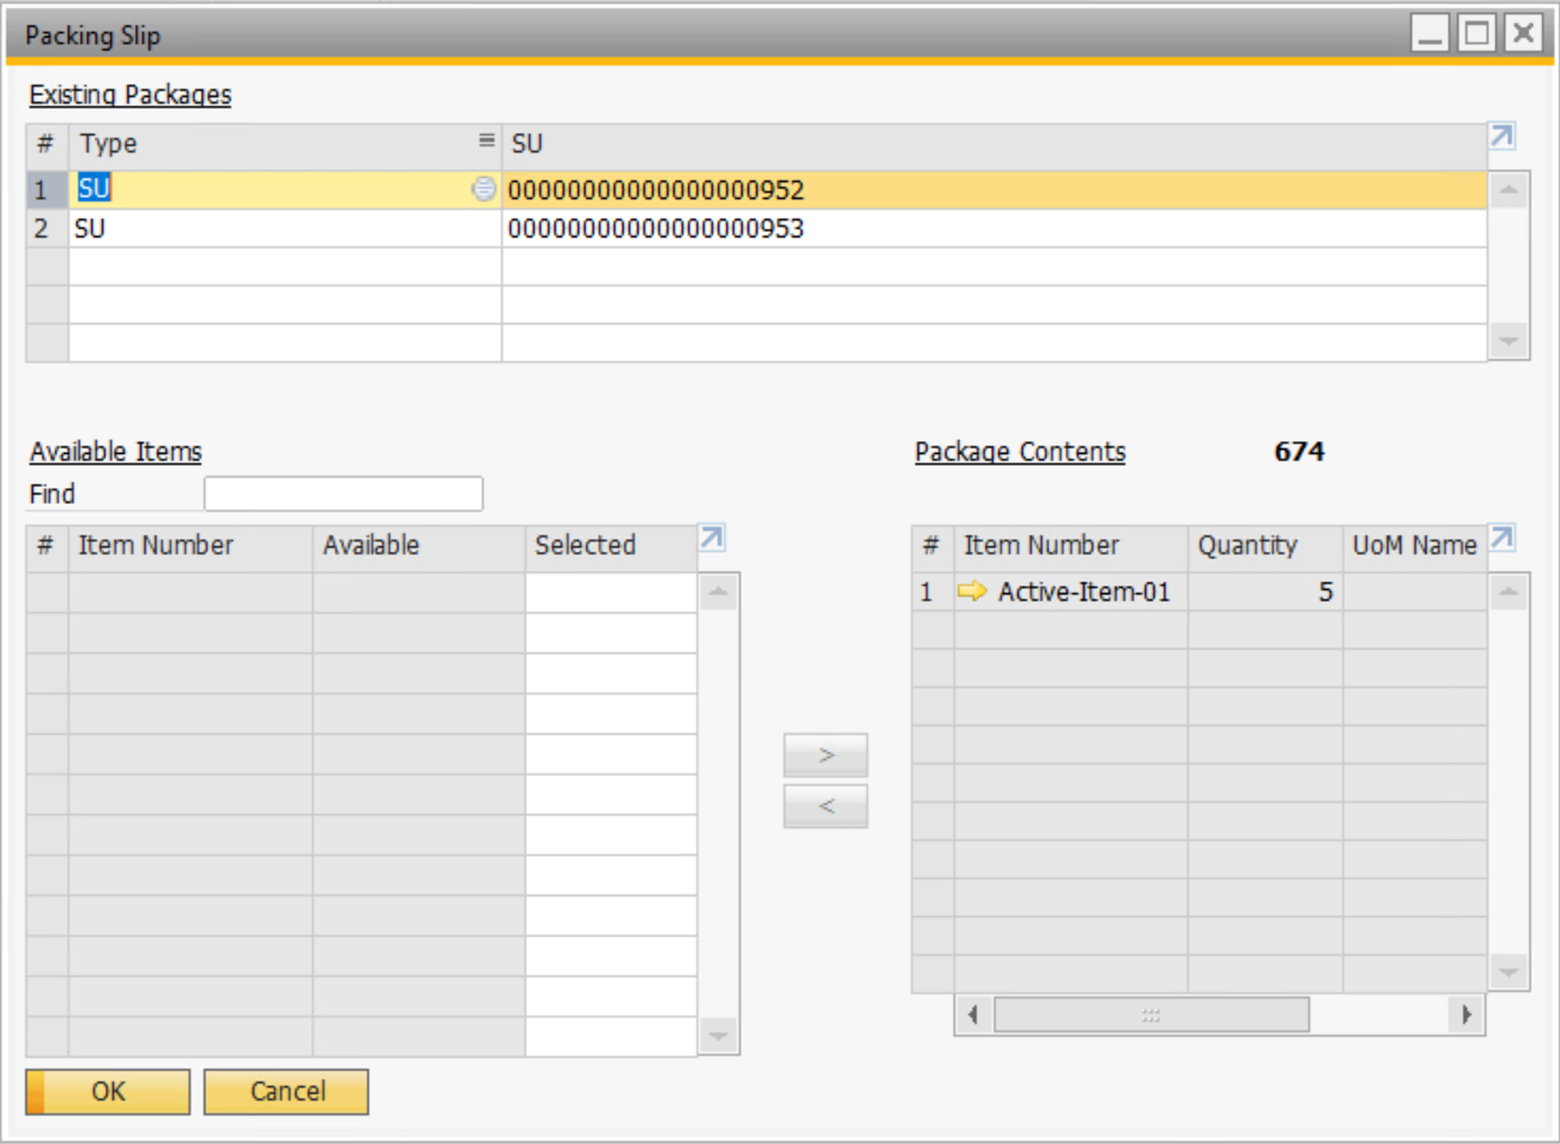
Task: Open Type column settings menu icon
Action: point(486,141)
